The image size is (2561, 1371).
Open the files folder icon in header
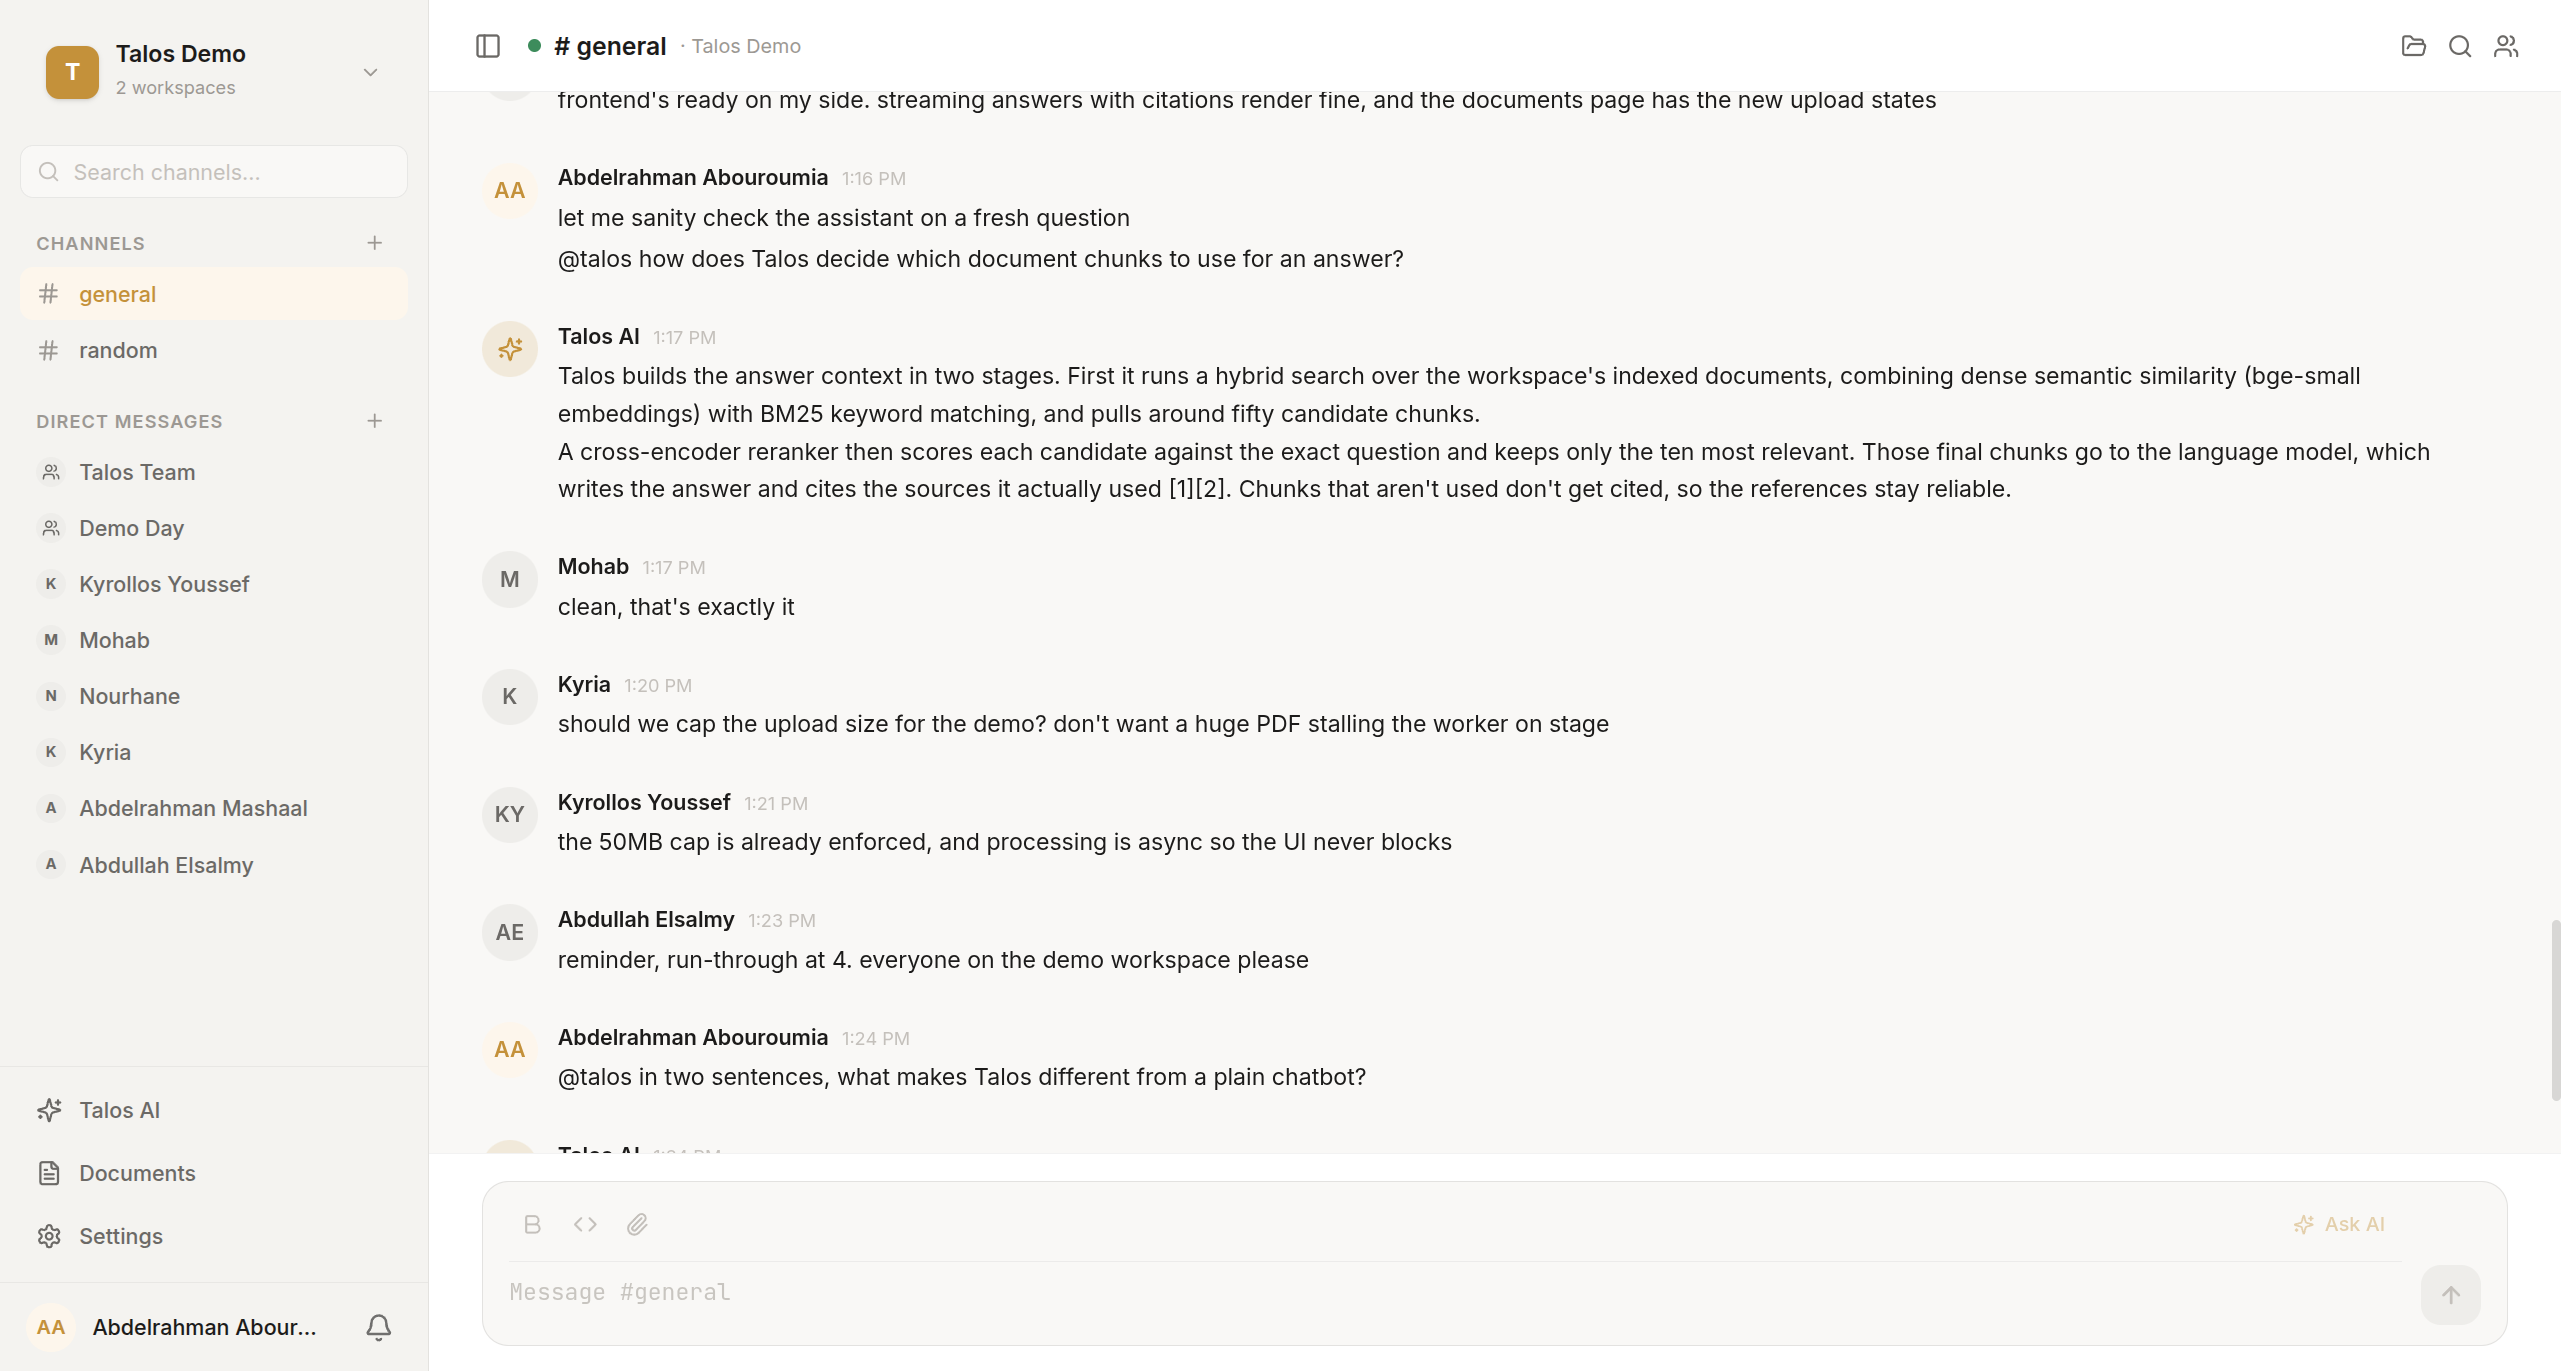pos(2413,46)
